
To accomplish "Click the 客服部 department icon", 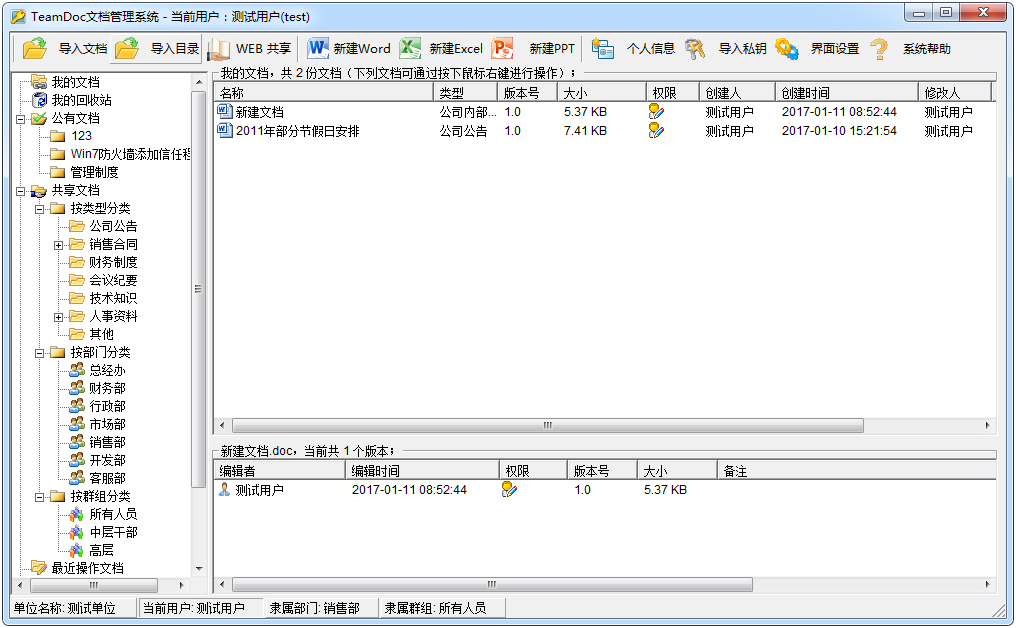I will (x=77, y=478).
